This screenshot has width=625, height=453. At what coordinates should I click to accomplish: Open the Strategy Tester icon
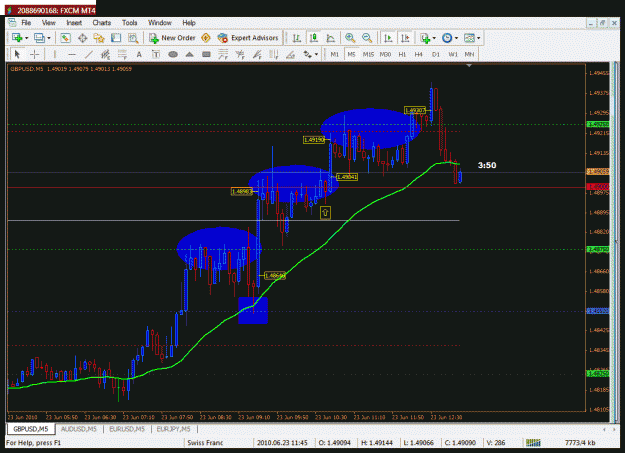point(133,38)
